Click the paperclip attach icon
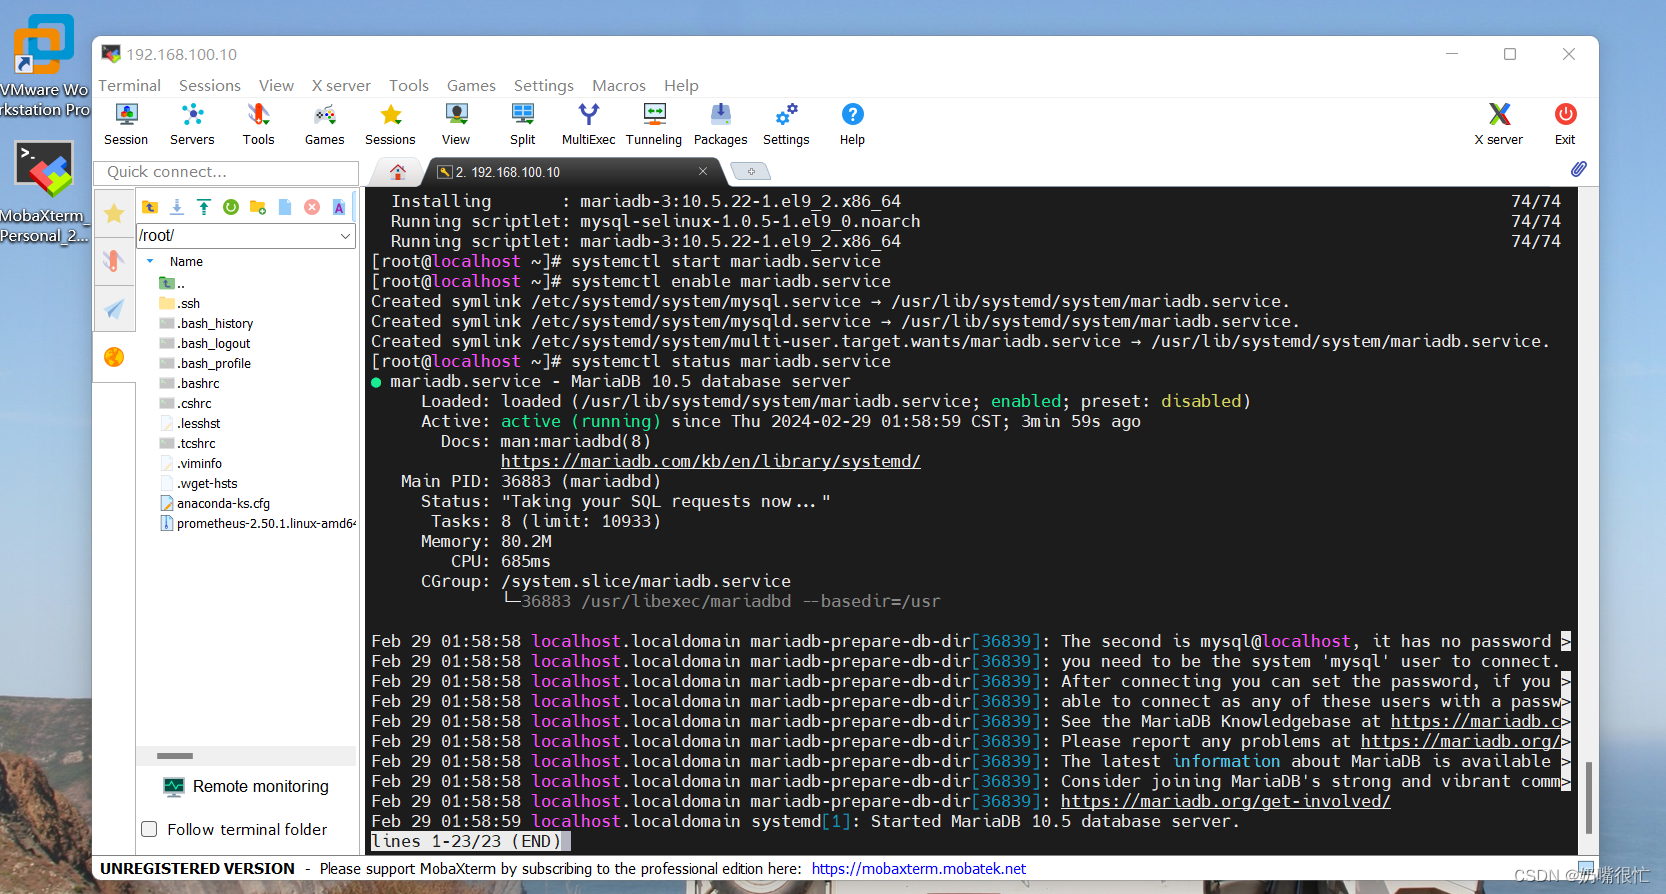 click(x=1578, y=169)
